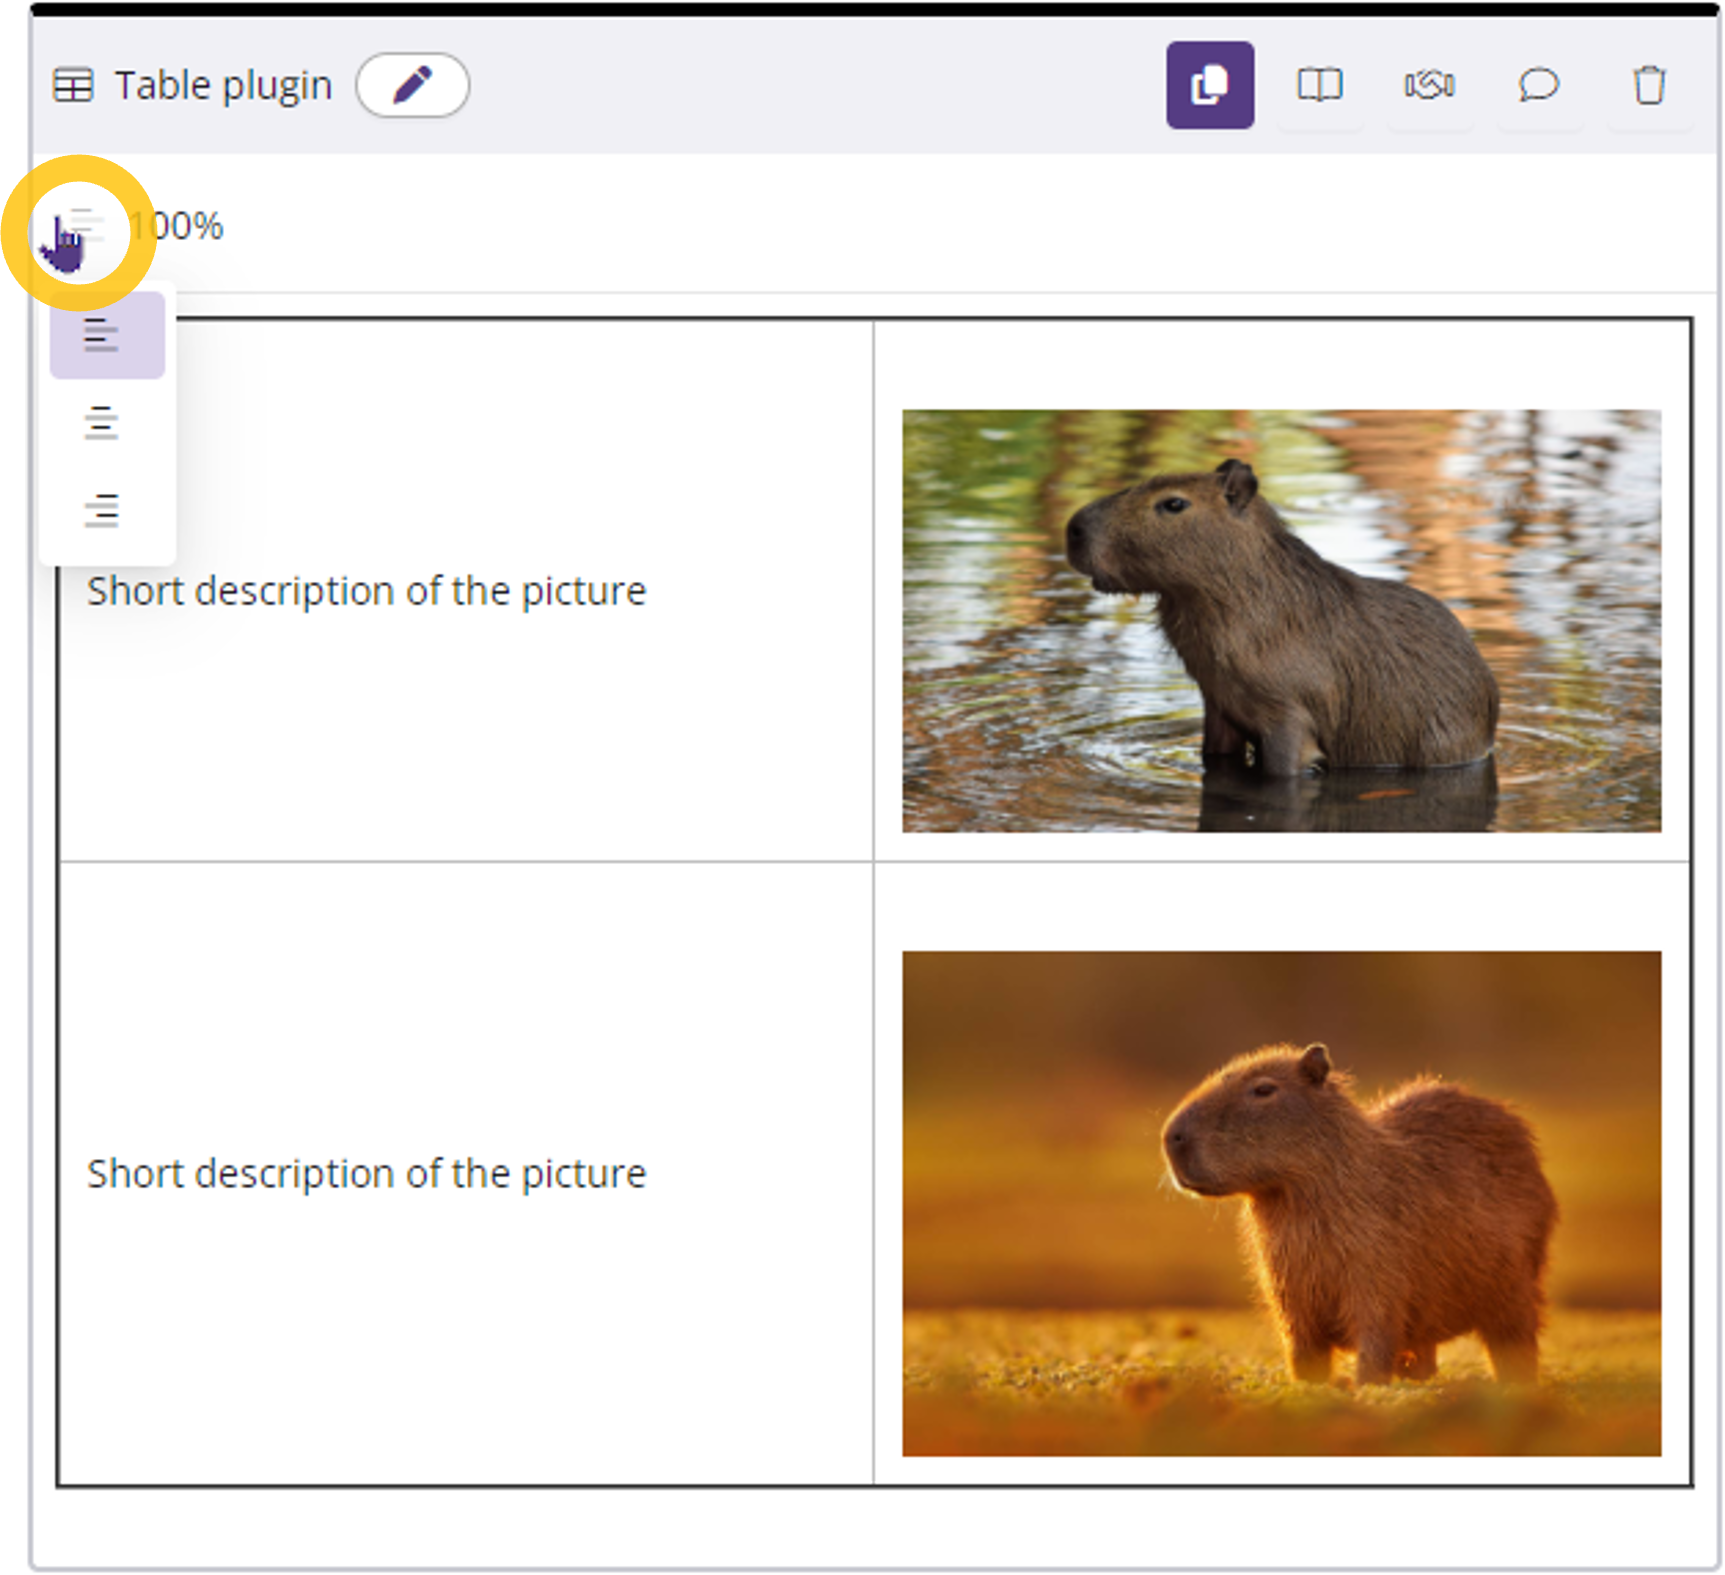The image size is (1725, 1575).
Task: Click the open book icon
Action: (x=1319, y=85)
